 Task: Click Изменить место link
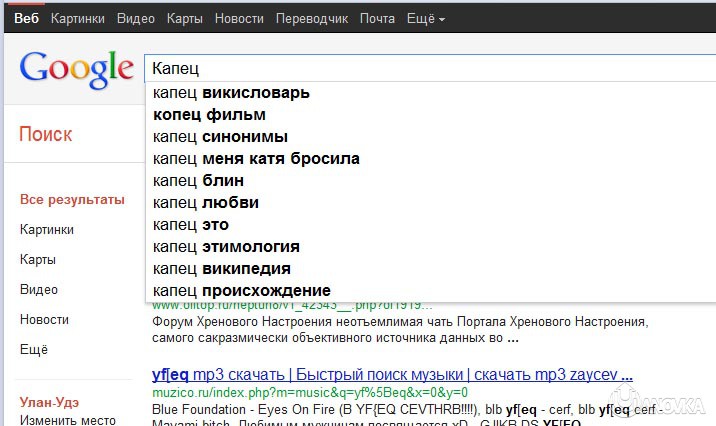68,420
